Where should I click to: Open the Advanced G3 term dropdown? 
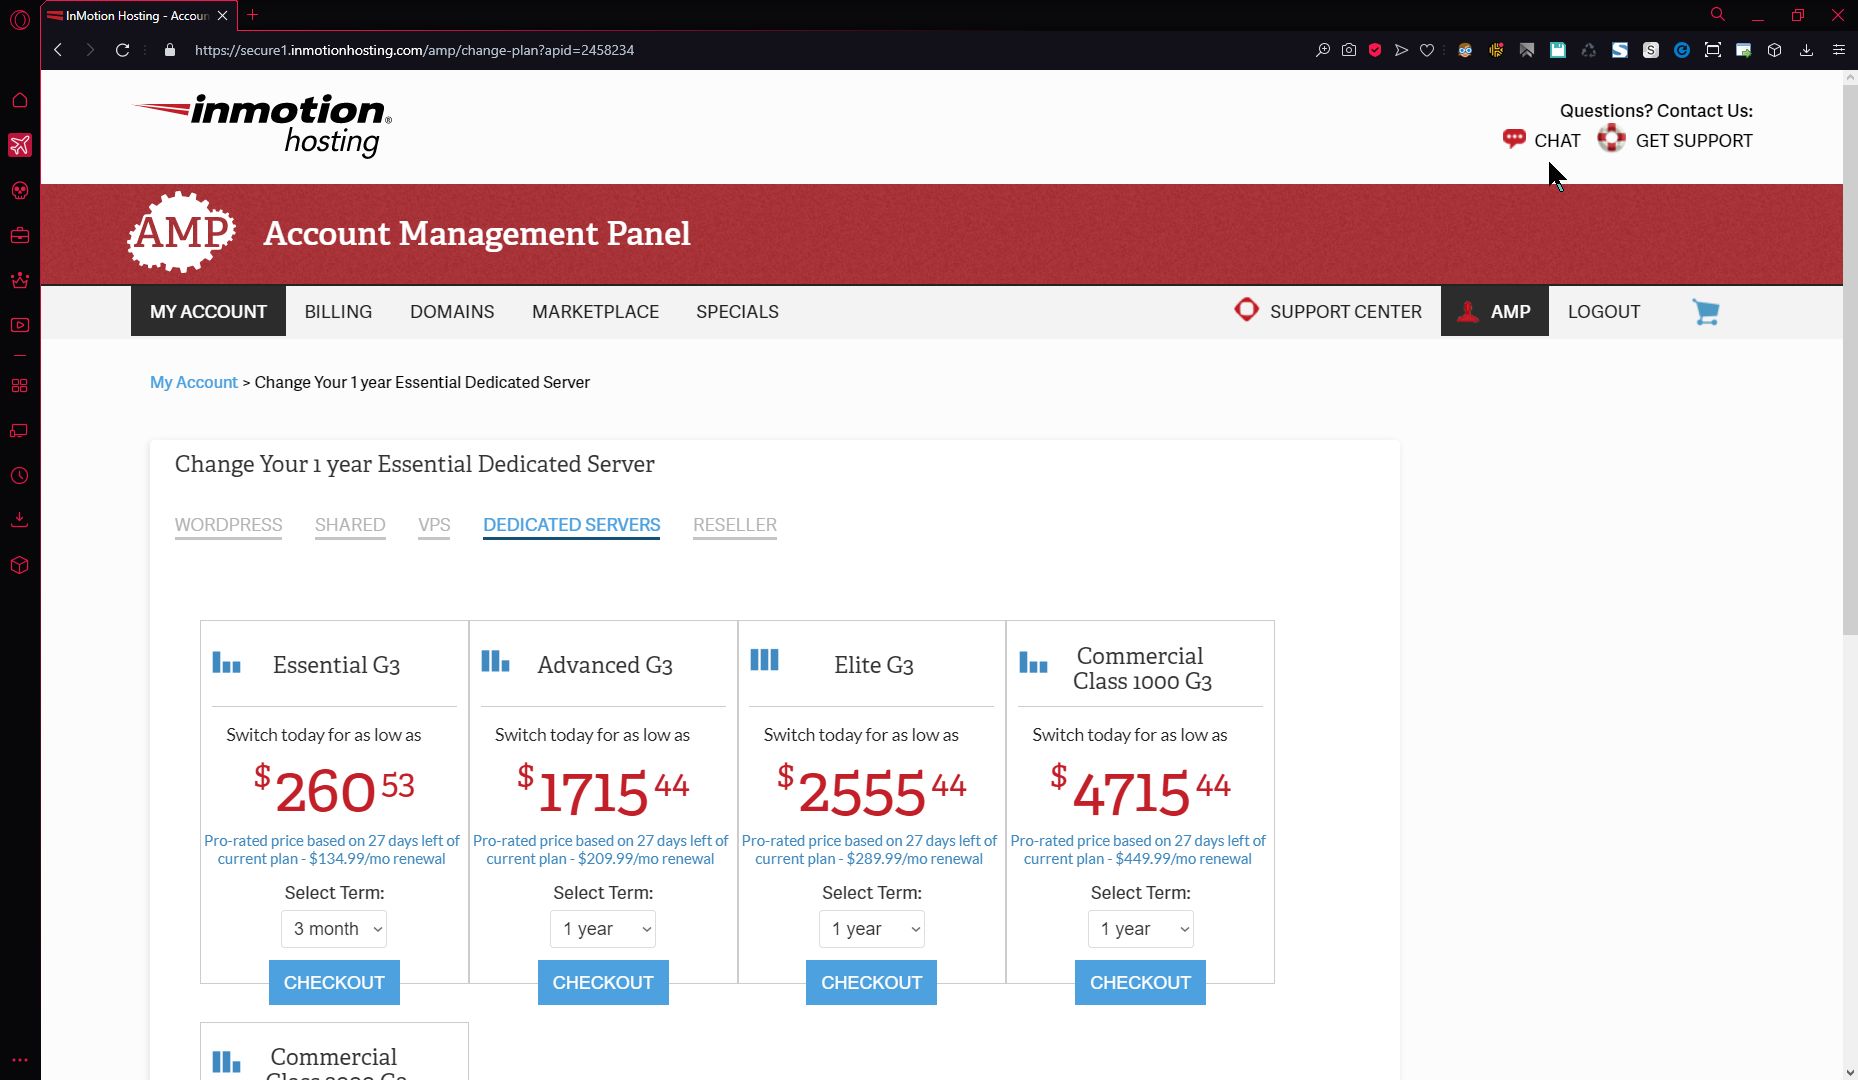point(603,929)
